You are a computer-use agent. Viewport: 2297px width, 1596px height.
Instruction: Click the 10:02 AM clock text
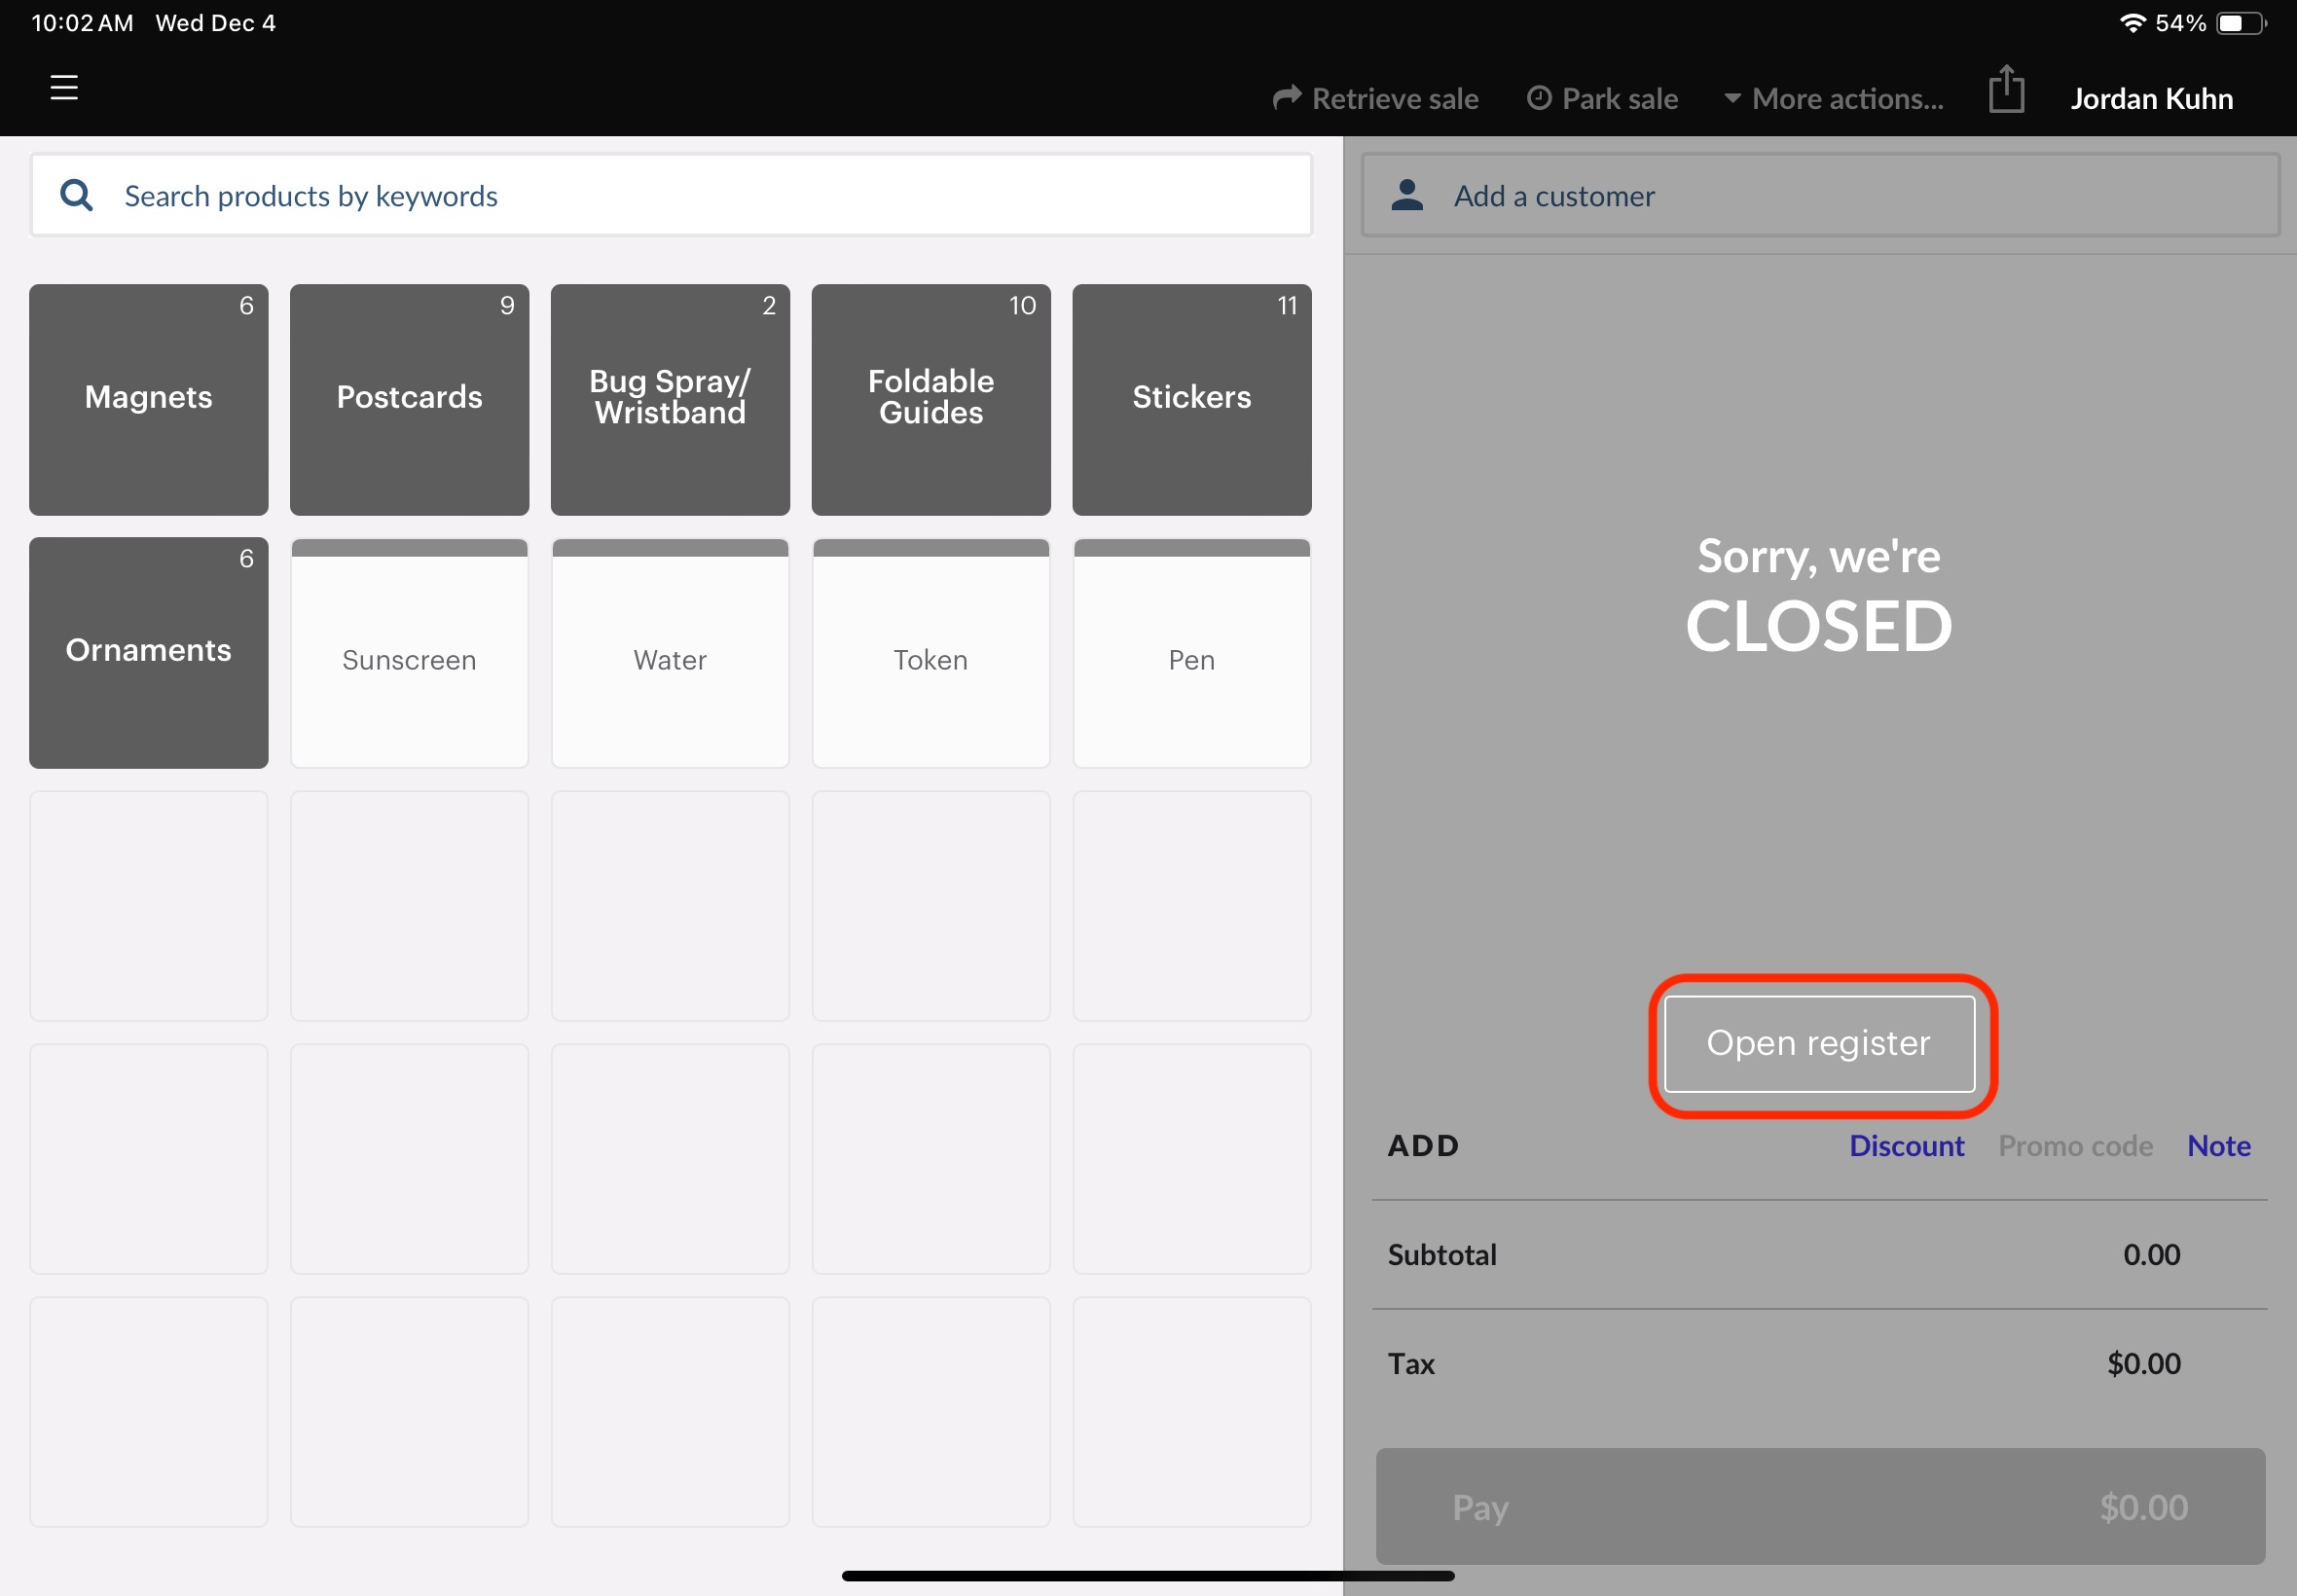coord(82,23)
